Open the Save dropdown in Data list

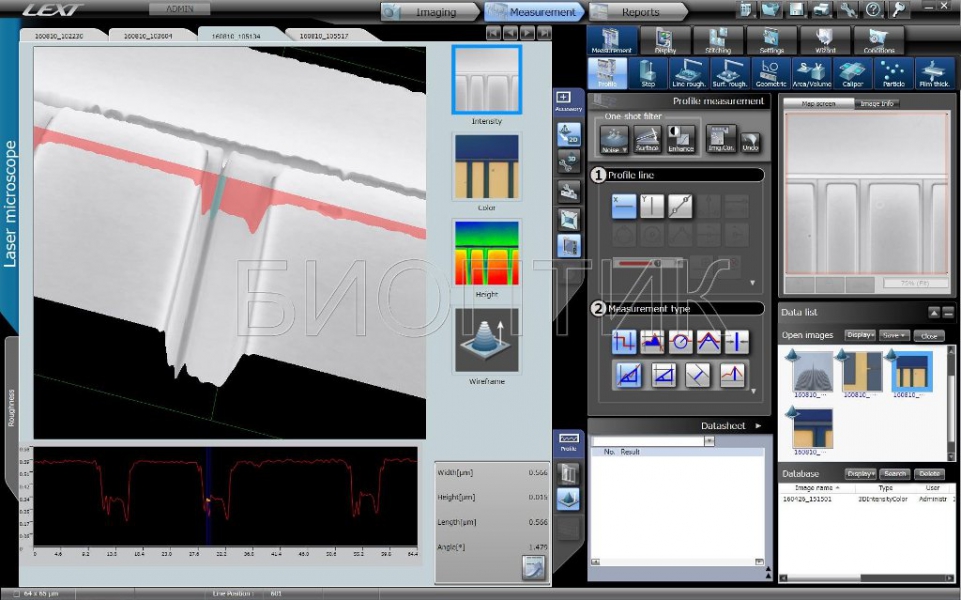[x=894, y=335]
